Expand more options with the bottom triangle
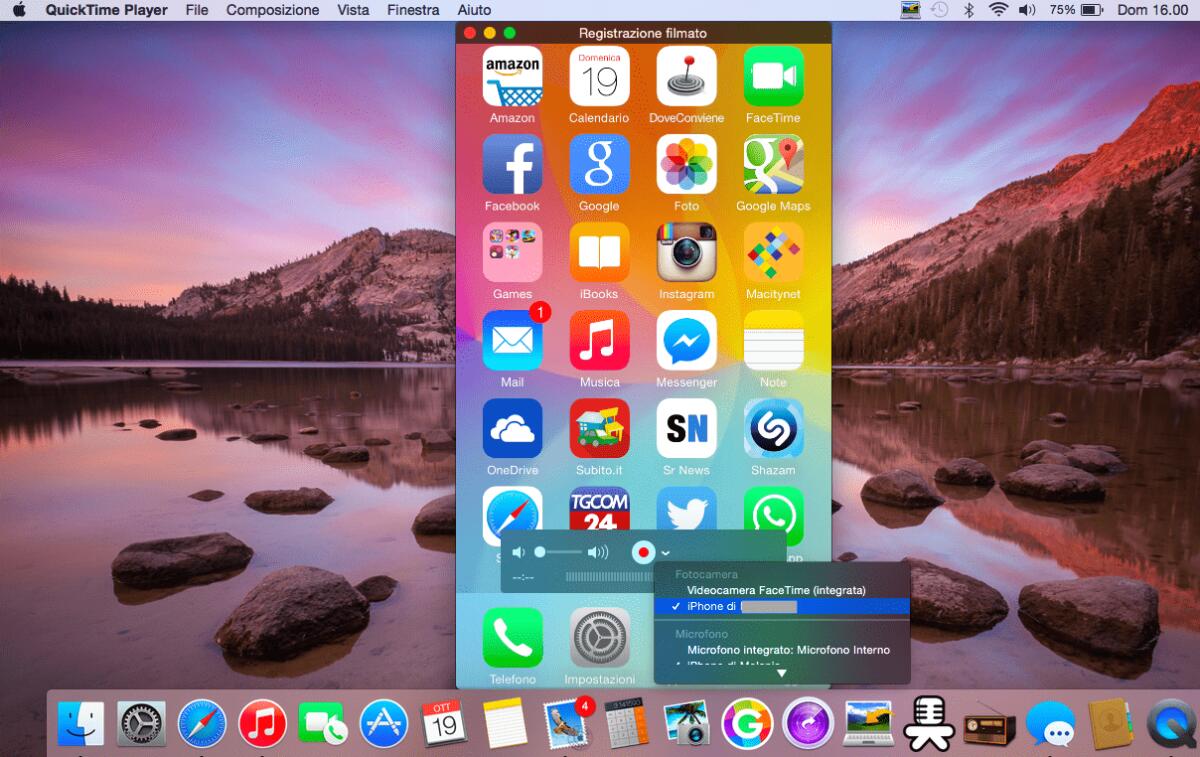Image resolution: width=1200 pixels, height=757 pixels. [x=781, y=672]
